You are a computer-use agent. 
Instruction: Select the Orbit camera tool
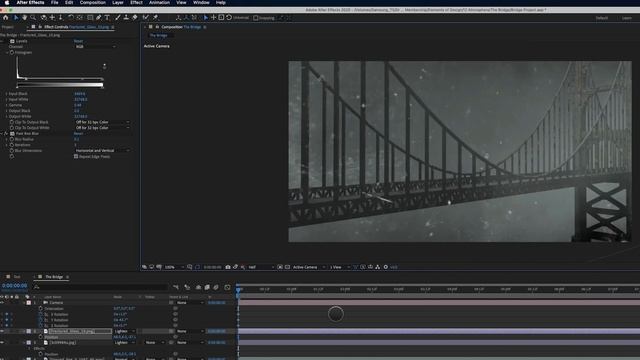[x=43, y=18]
